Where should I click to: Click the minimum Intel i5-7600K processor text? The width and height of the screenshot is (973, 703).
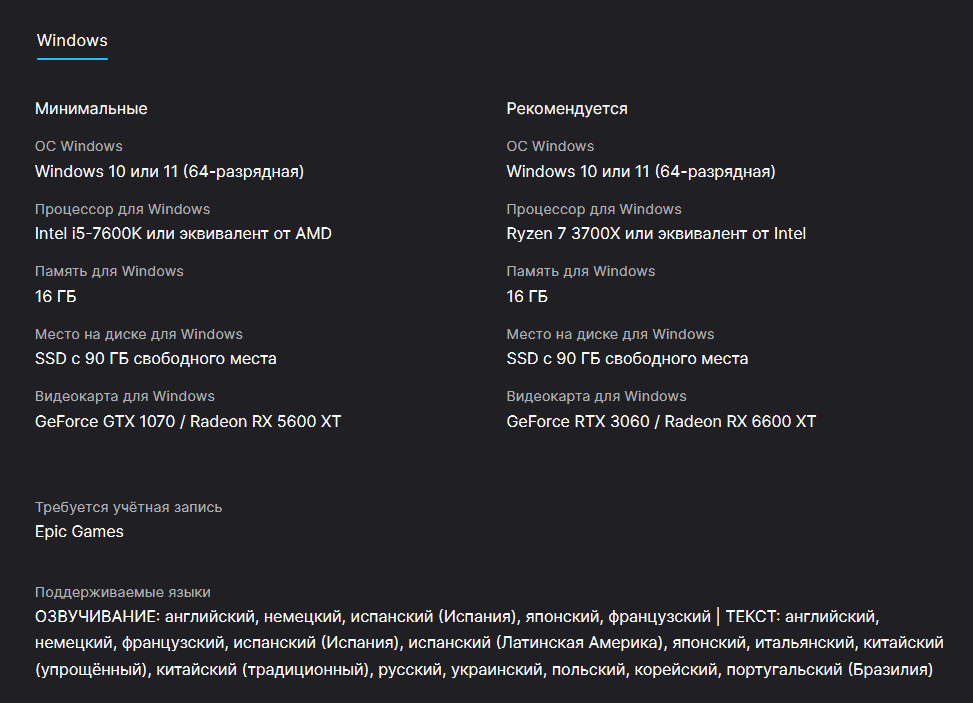pyautogui.click(x=183, y=234)
